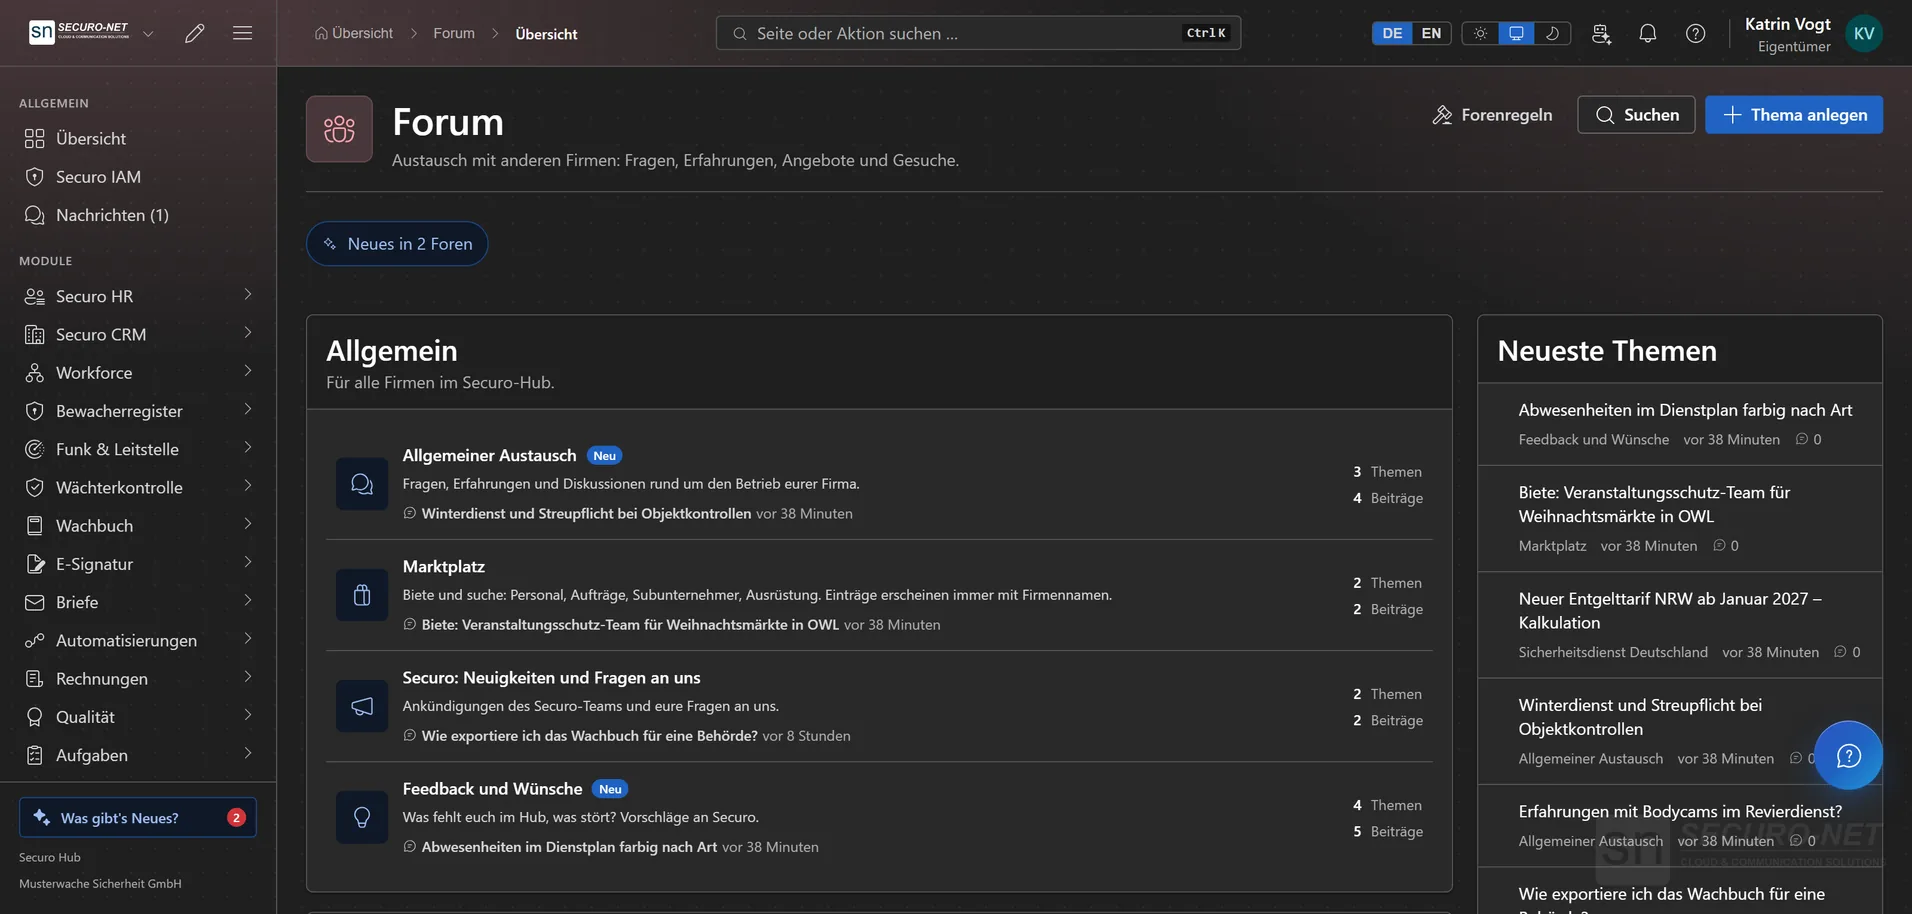
Task: Click the Forum people icon beside the title
Action: click(339, 129)
